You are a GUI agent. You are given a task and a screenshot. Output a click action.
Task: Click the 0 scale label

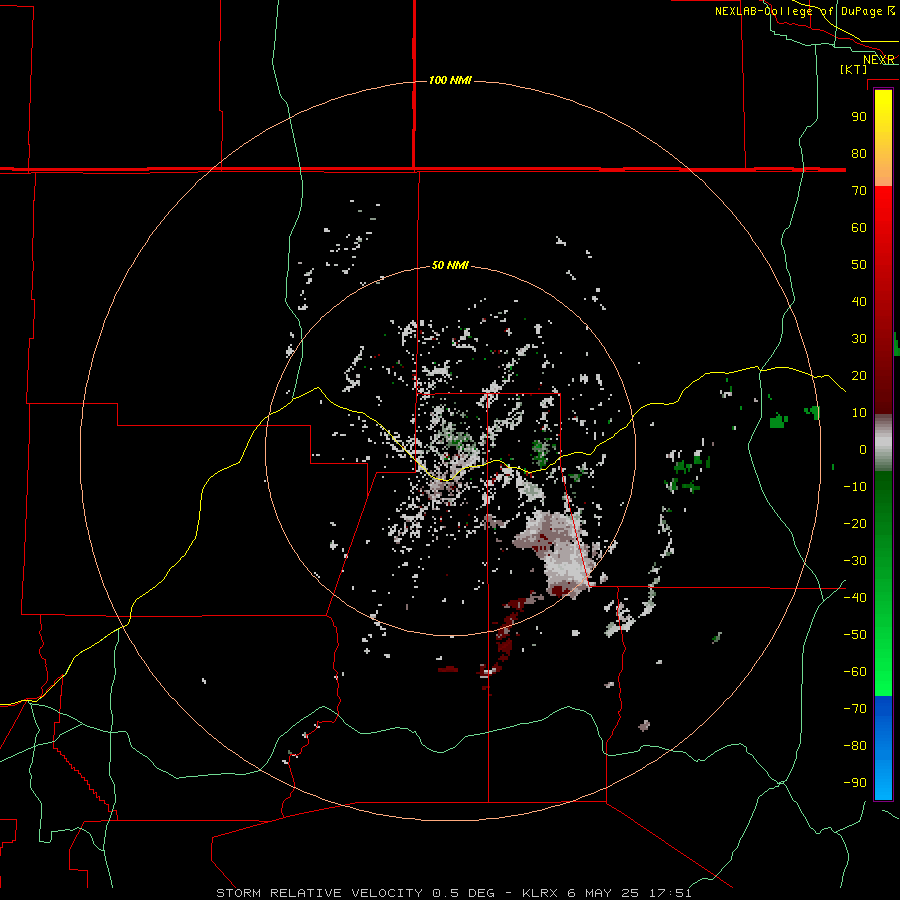pyautogui.click(x=863, y=449)
